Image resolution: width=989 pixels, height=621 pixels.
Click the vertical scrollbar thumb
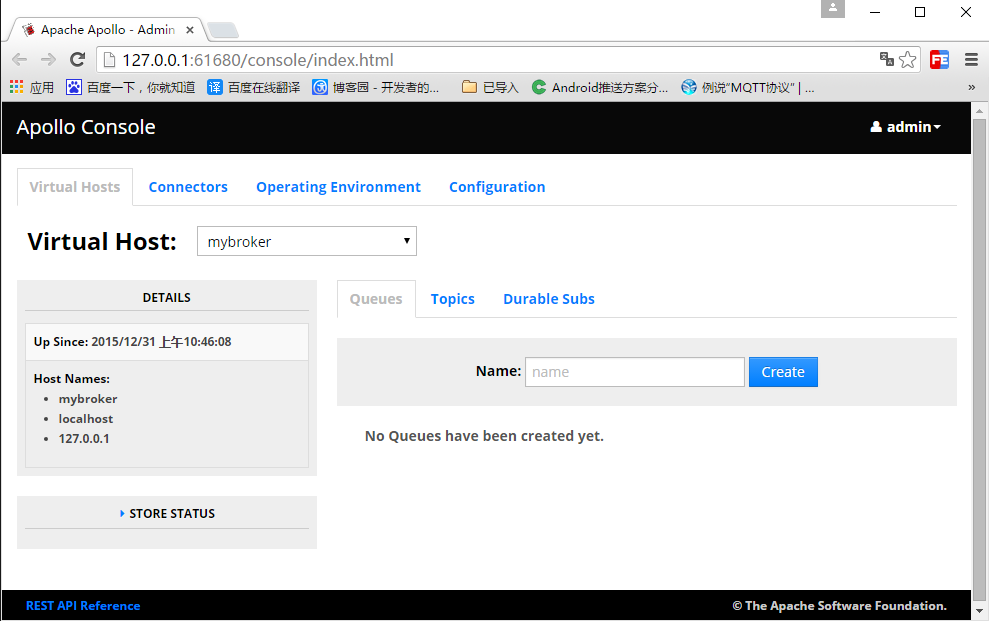click(979, 359)
